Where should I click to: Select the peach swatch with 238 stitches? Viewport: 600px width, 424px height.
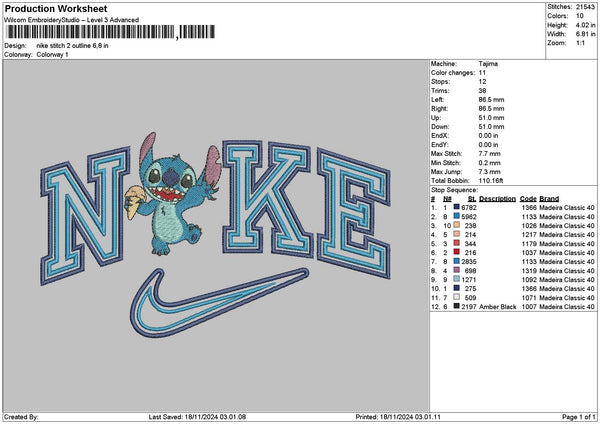click(457, 225)
